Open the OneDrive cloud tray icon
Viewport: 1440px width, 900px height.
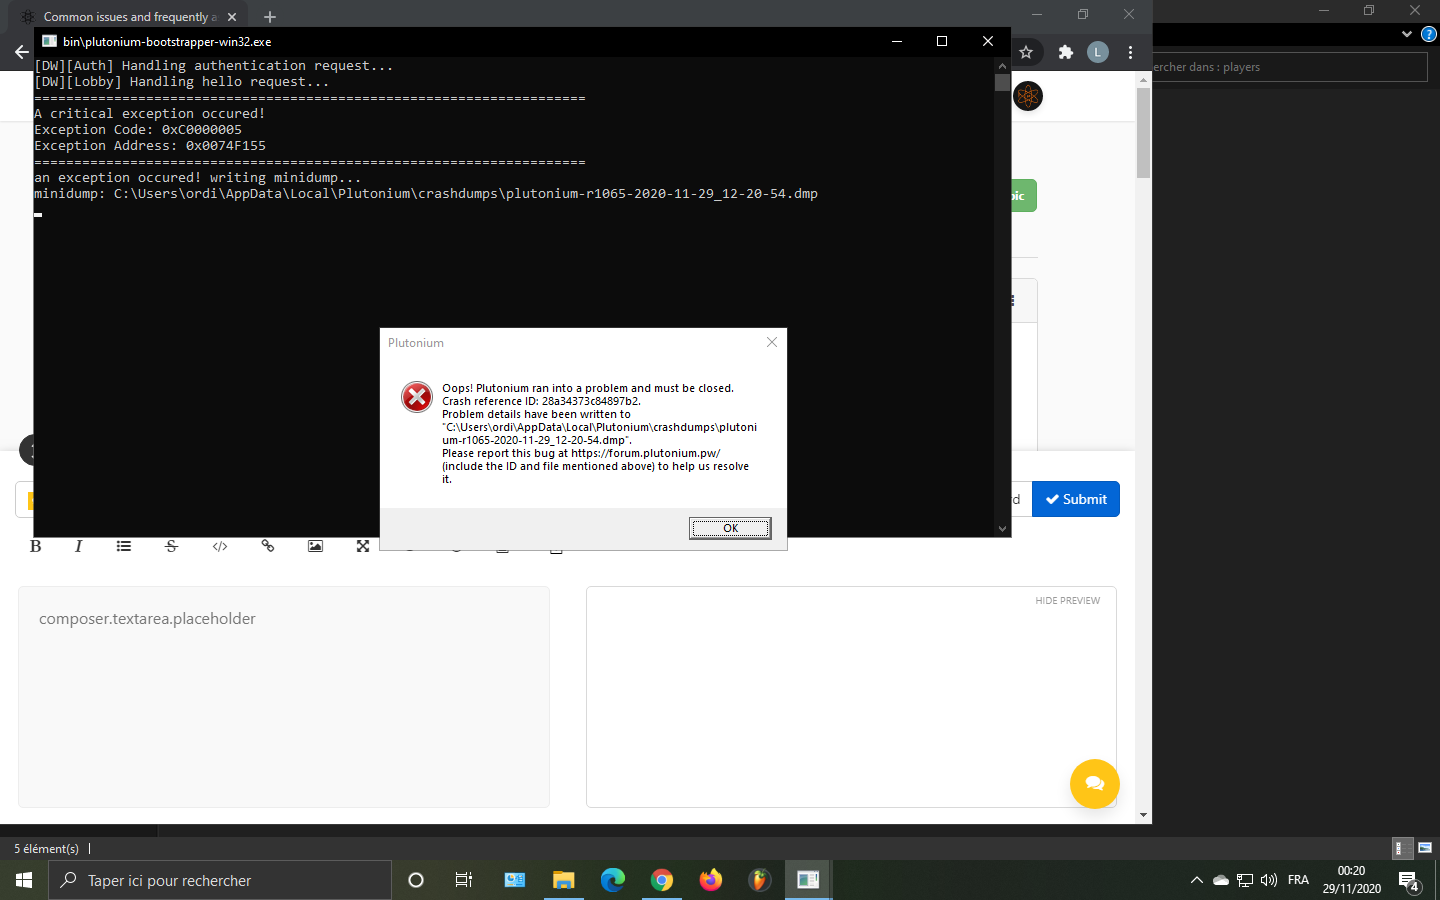tap(1221, 880)
